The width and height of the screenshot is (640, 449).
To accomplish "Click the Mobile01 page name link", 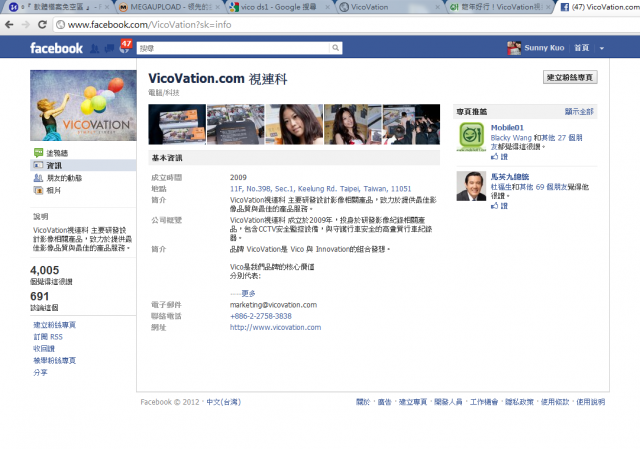I will click(x=507, y=127).
